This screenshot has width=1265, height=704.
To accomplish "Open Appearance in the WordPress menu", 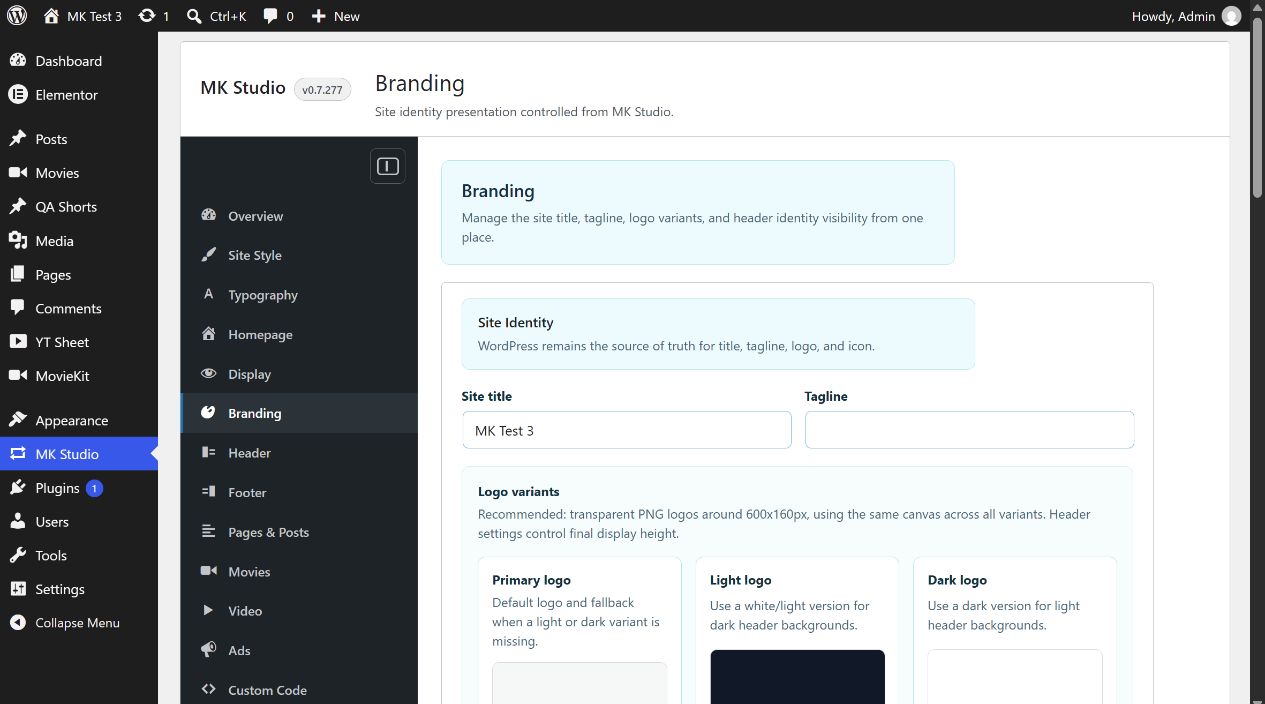I will [79, 421].
